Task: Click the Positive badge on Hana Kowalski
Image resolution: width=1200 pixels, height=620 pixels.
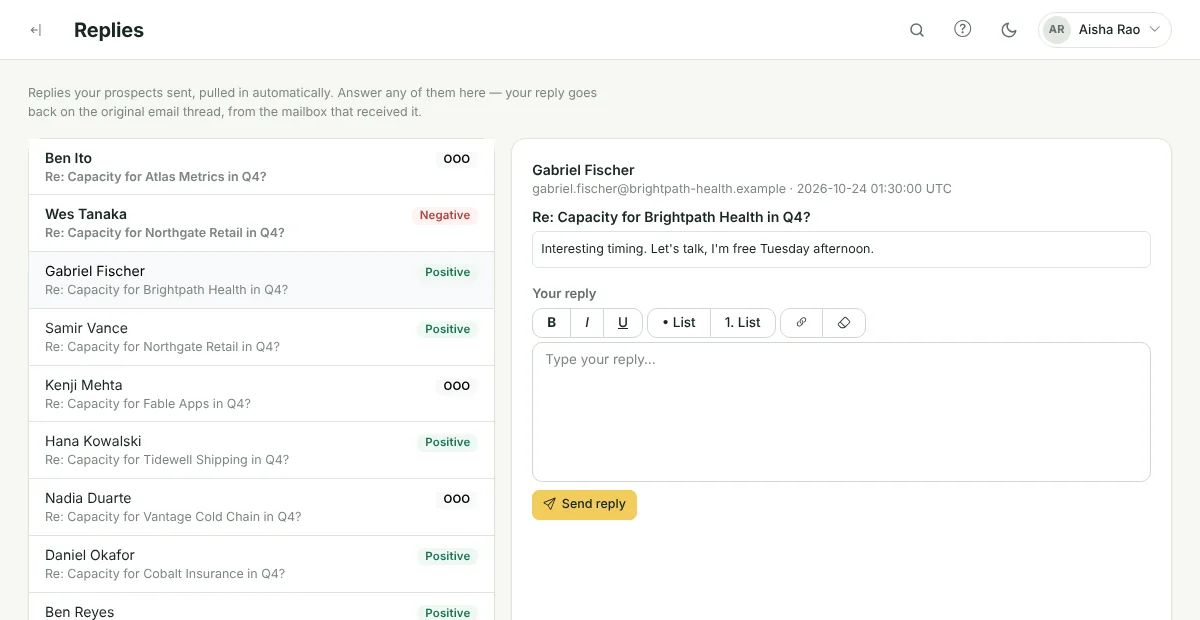Action: pos(447,442)
